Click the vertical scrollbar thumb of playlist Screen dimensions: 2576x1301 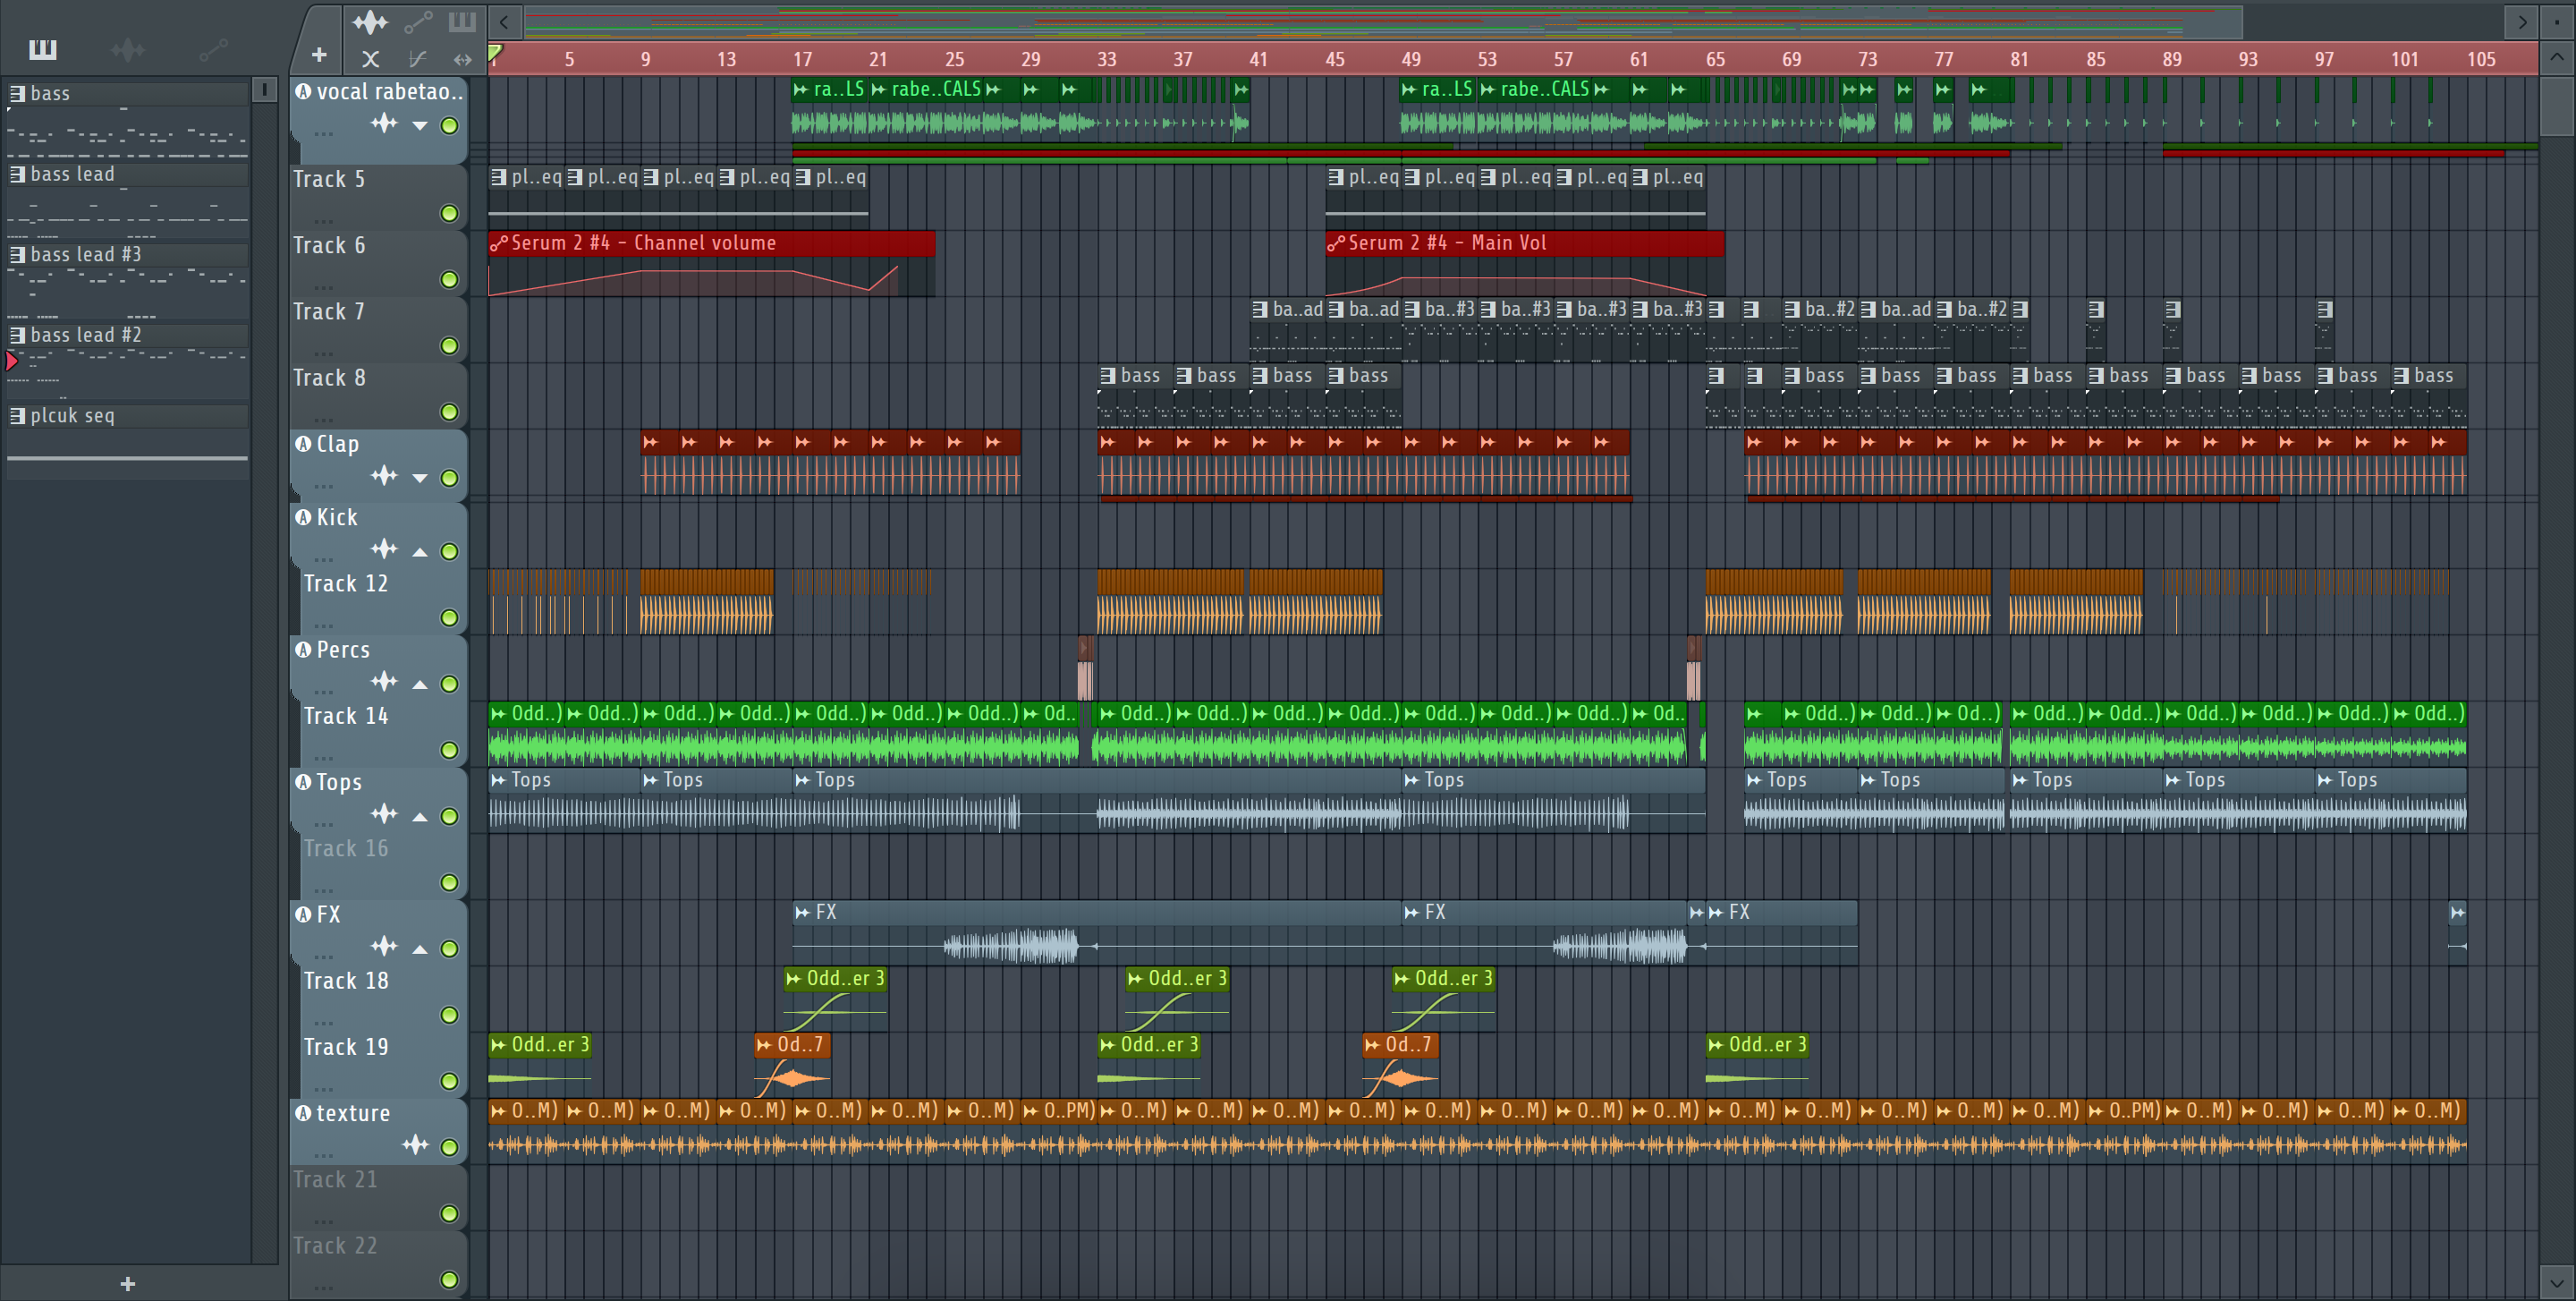[x=2557, y=106]
